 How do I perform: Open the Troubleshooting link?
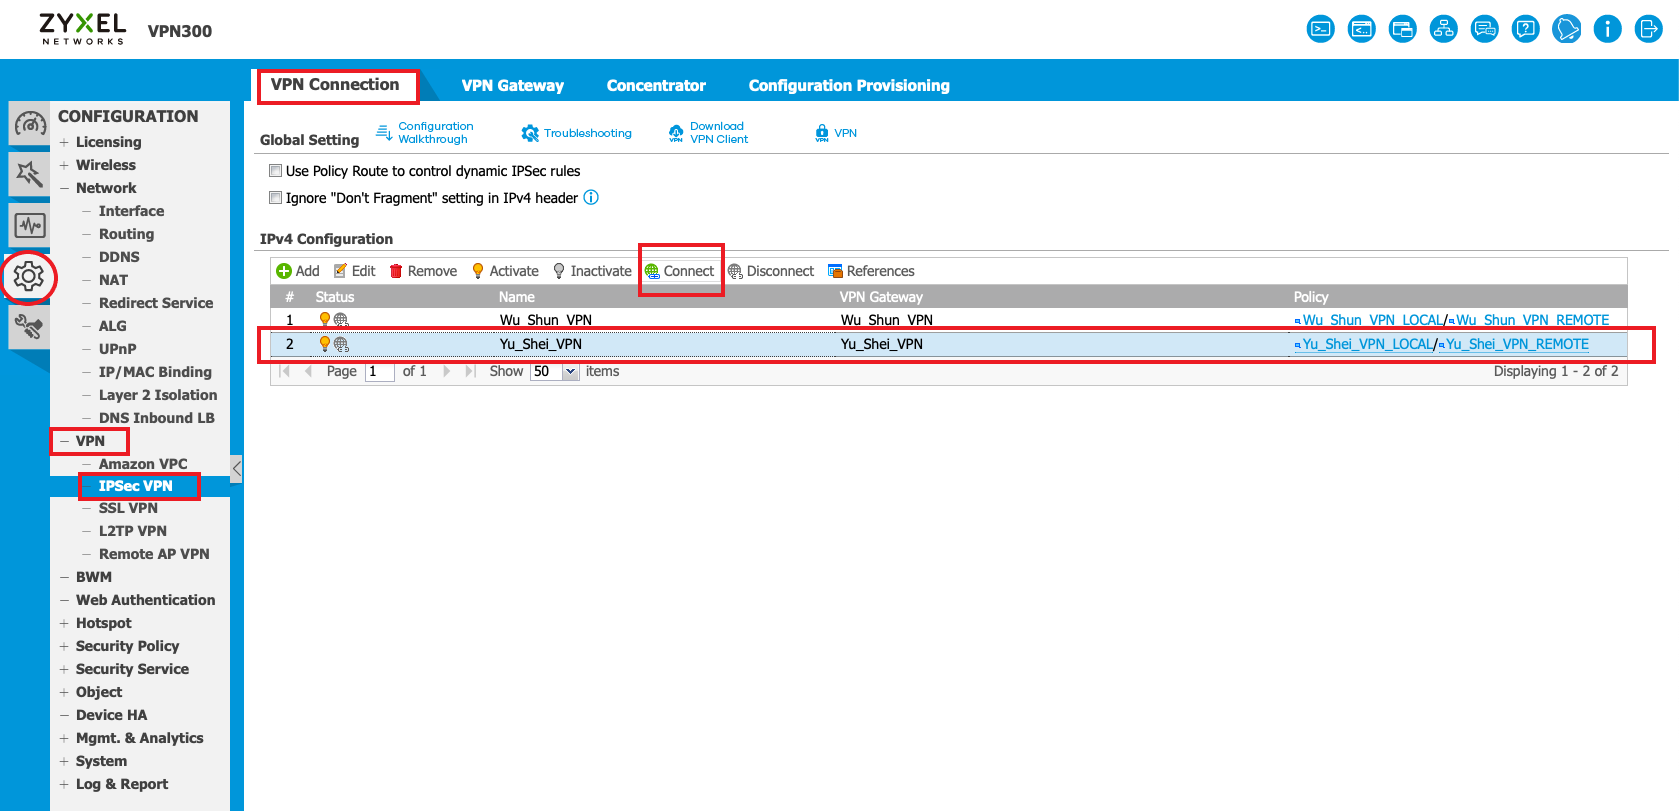pyautogui.click(x=577, y=133)
